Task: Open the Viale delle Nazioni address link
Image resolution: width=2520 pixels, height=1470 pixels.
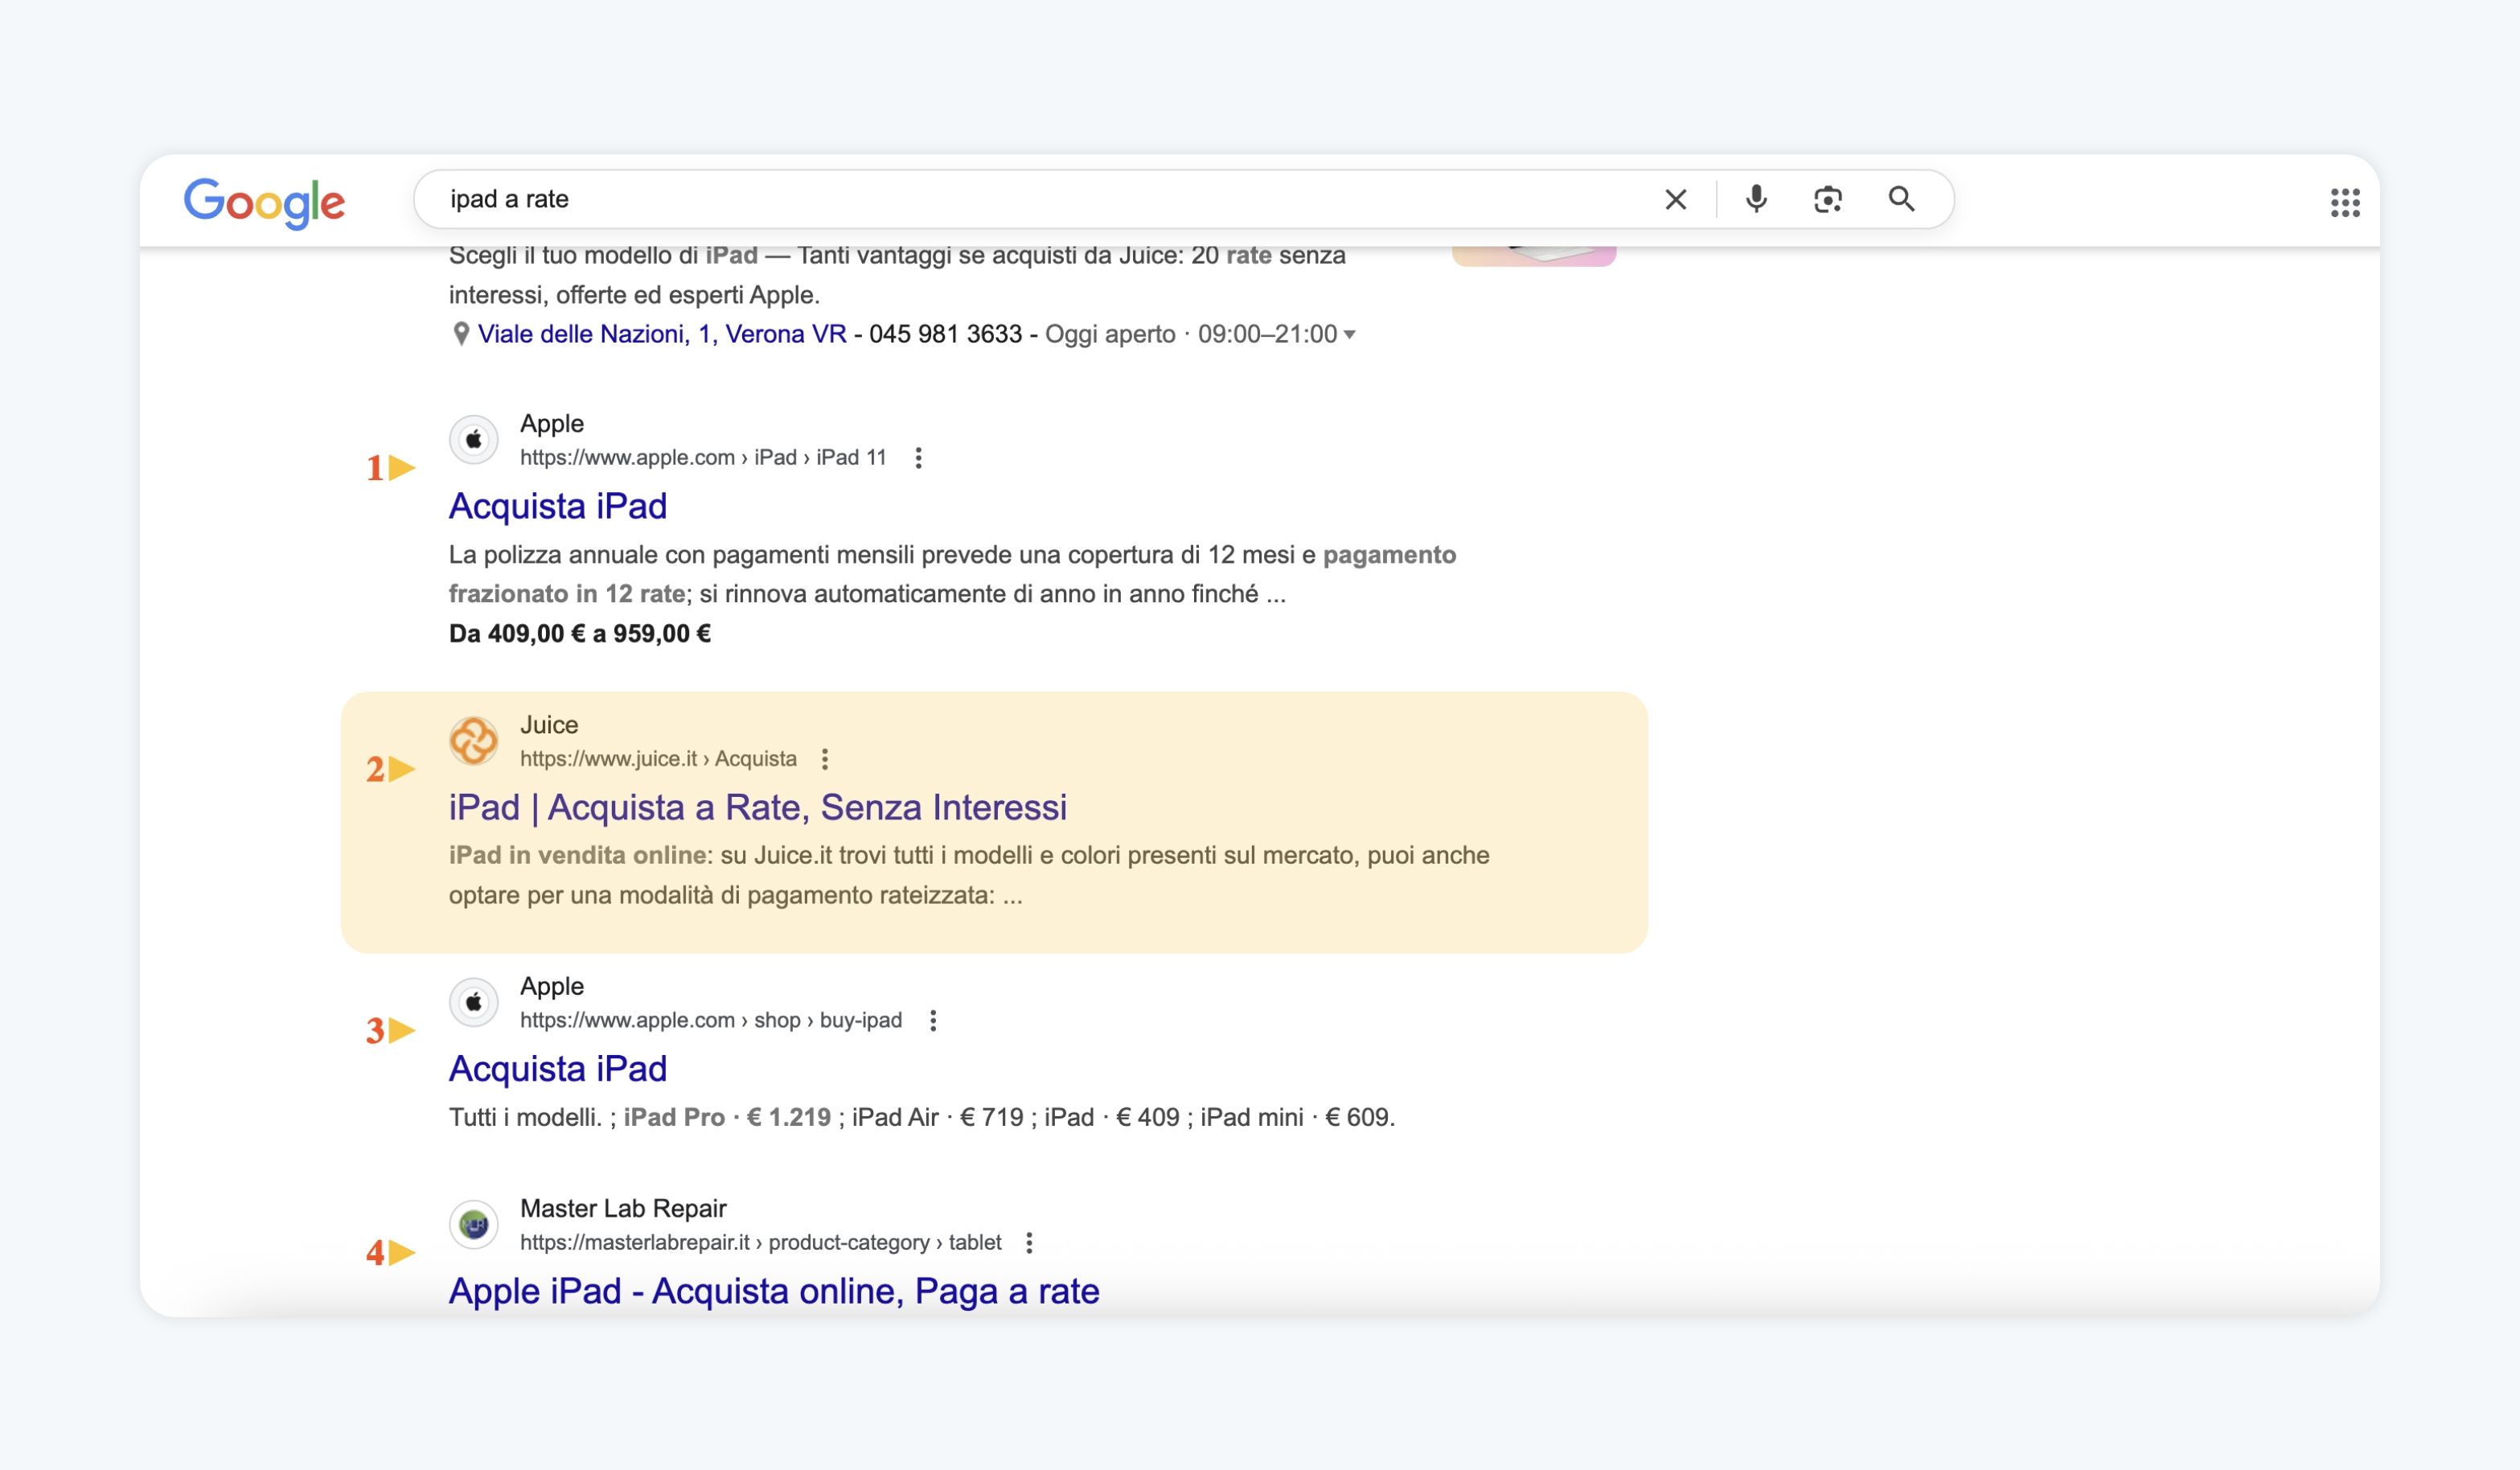Action: [662, 334]
